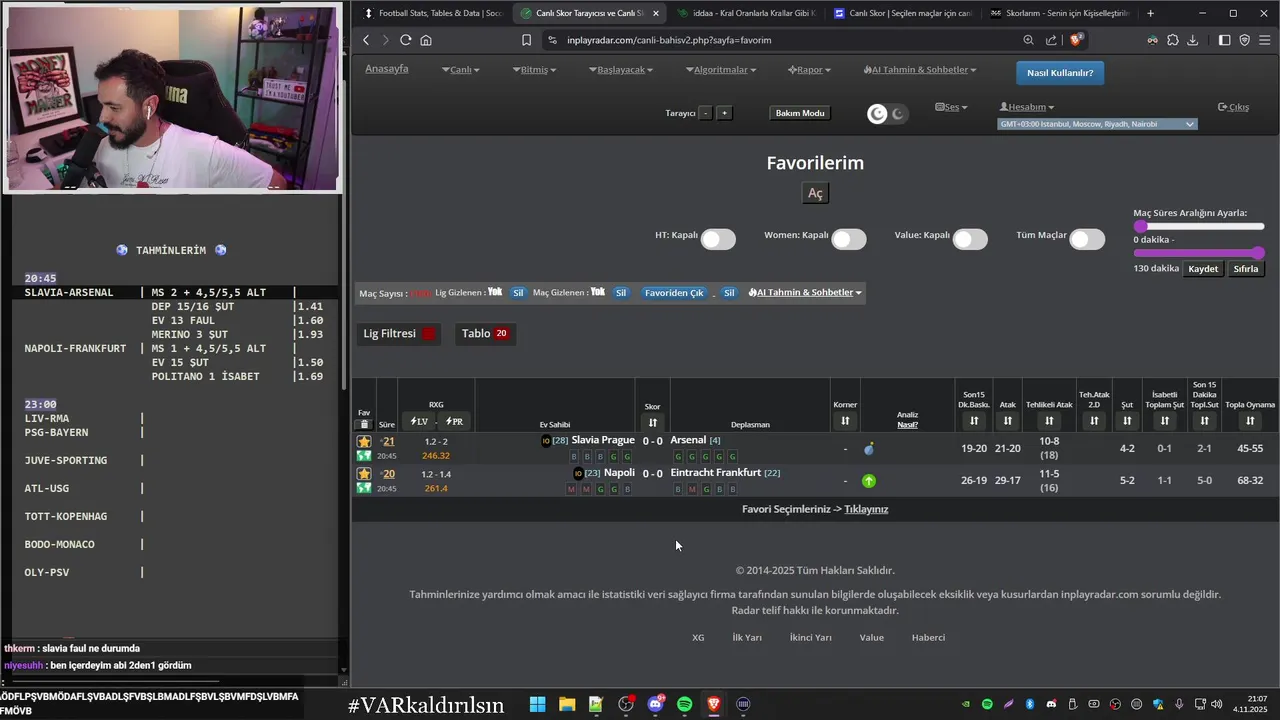This screenshot has height=720, width=1280.
Task: Expand the Başlayacak dropdown menu
Action: (621, 70)
